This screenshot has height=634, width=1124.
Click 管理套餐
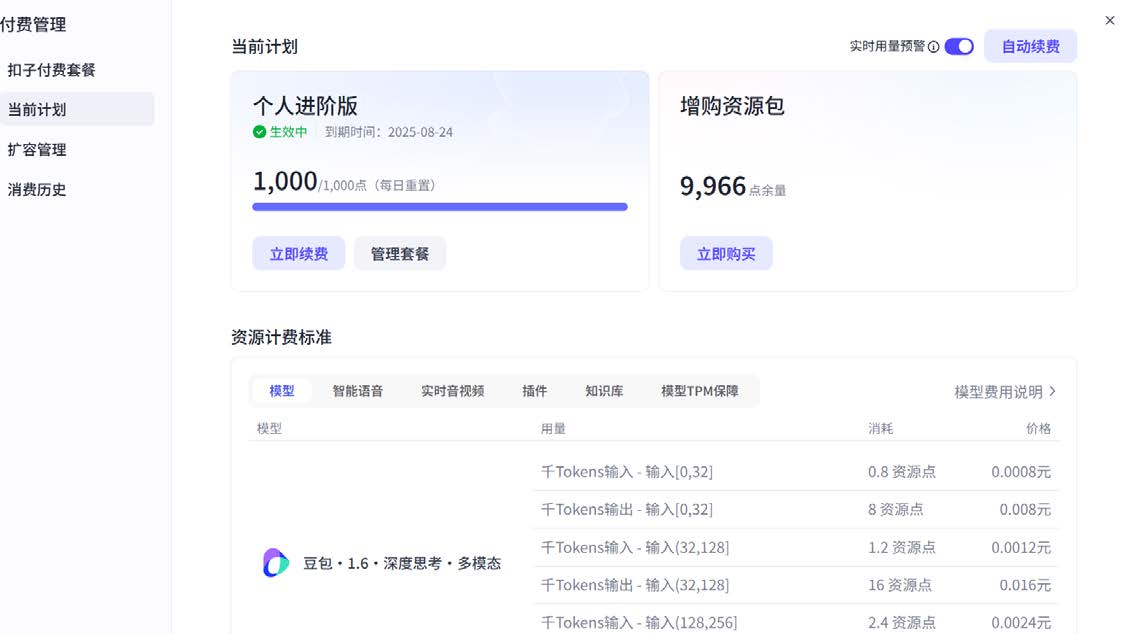tap(399, 253)
